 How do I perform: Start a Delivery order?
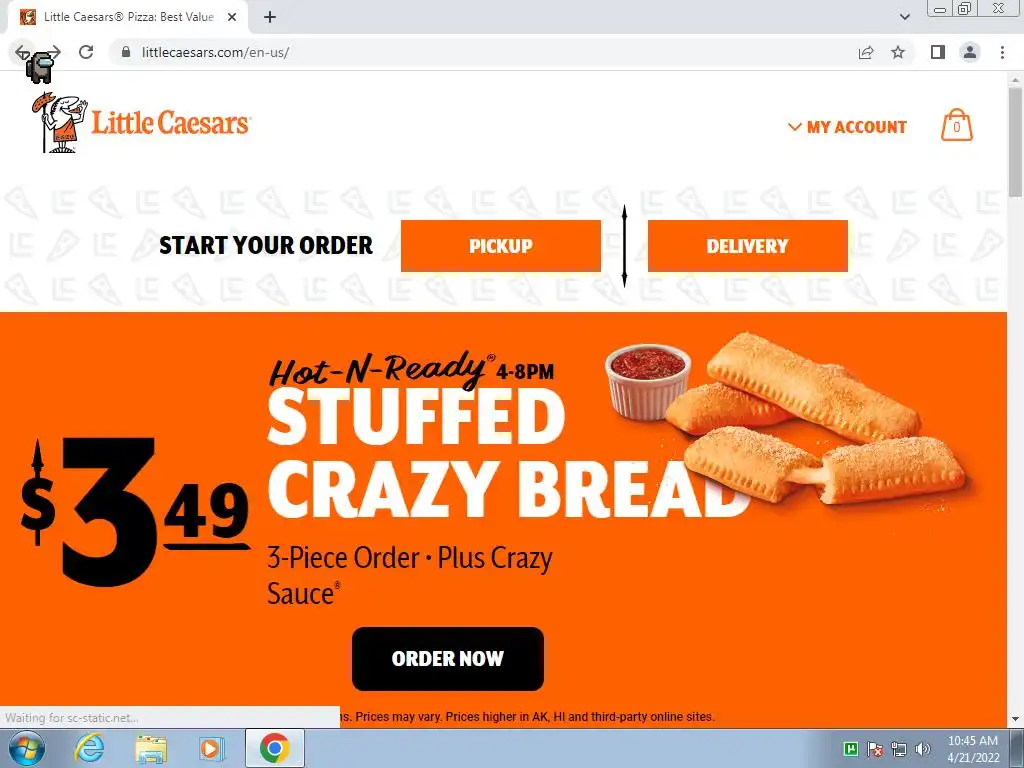[x=748, y=246]
